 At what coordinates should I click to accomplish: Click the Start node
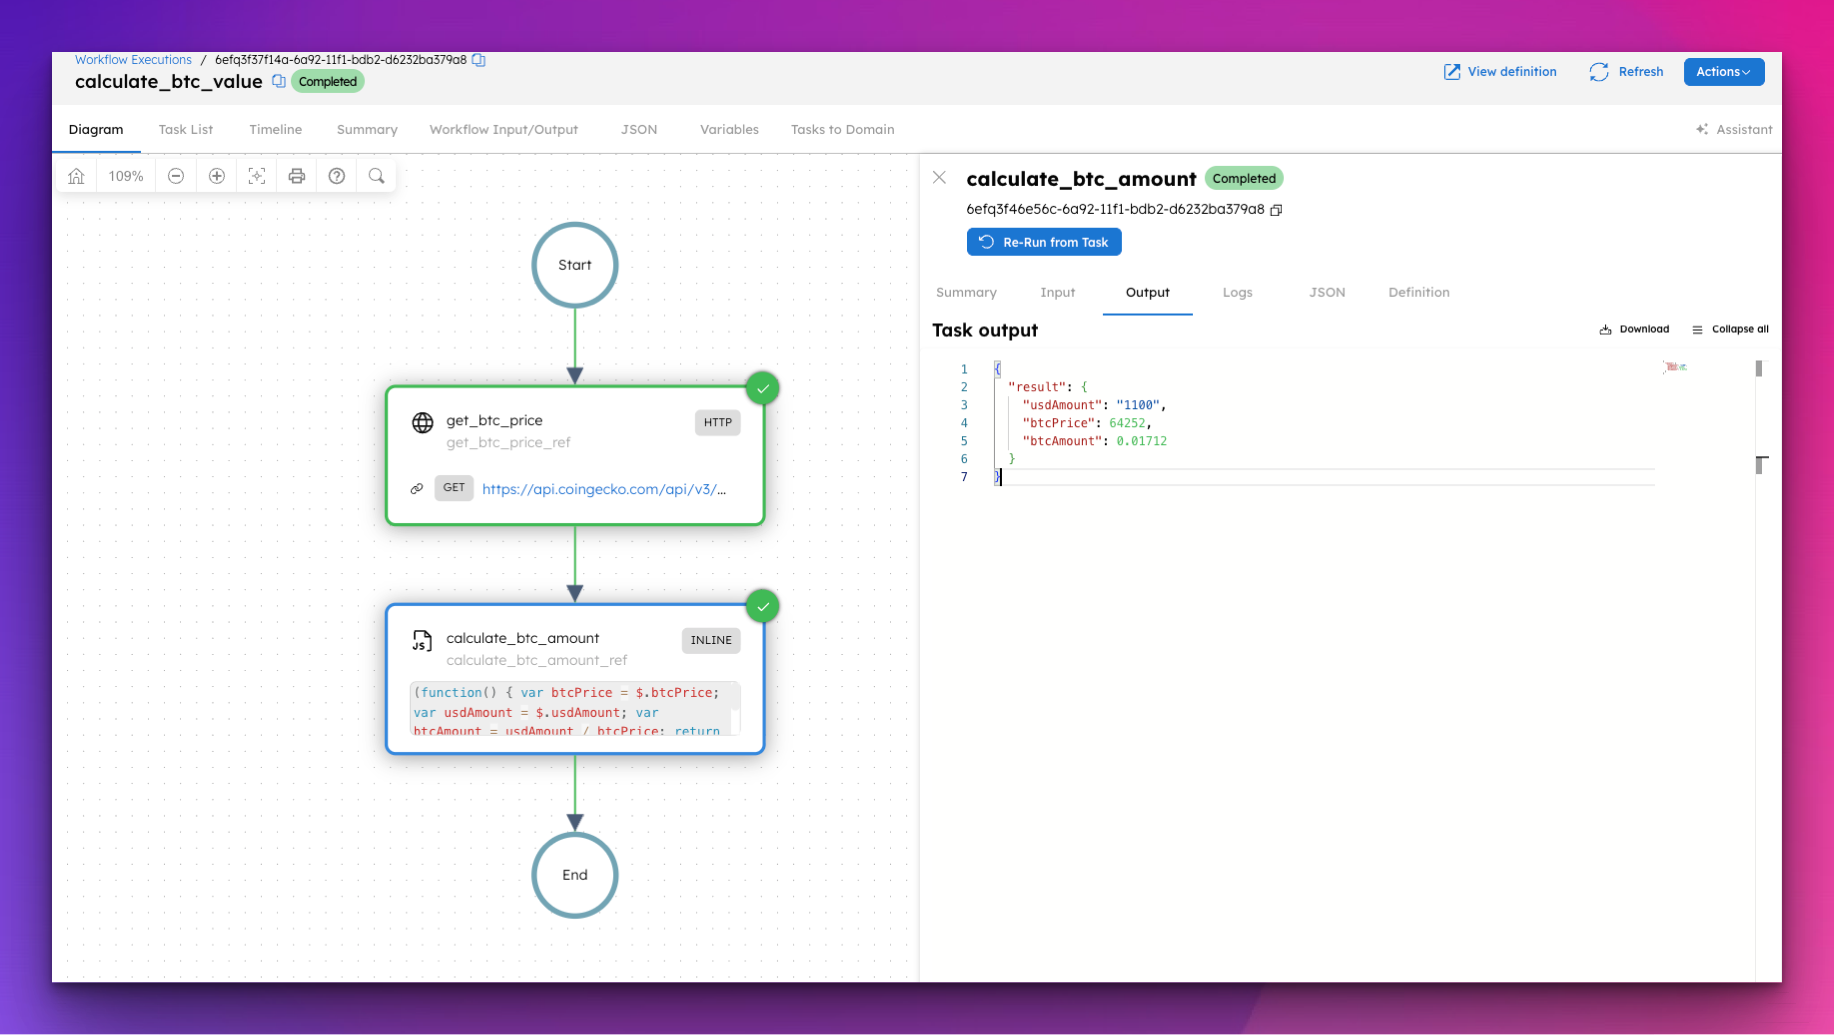pos(575,265)
